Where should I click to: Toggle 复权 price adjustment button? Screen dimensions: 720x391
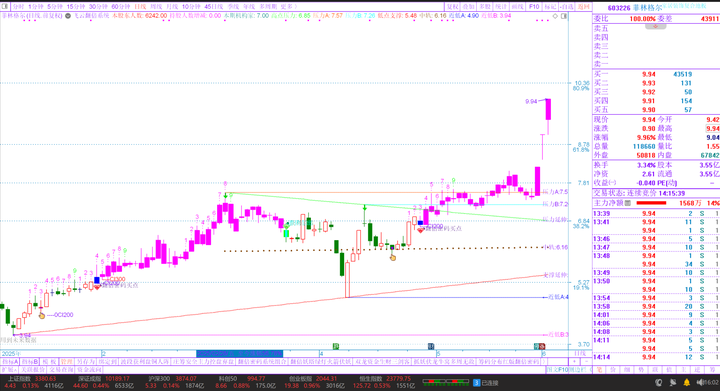coord(453,6)
